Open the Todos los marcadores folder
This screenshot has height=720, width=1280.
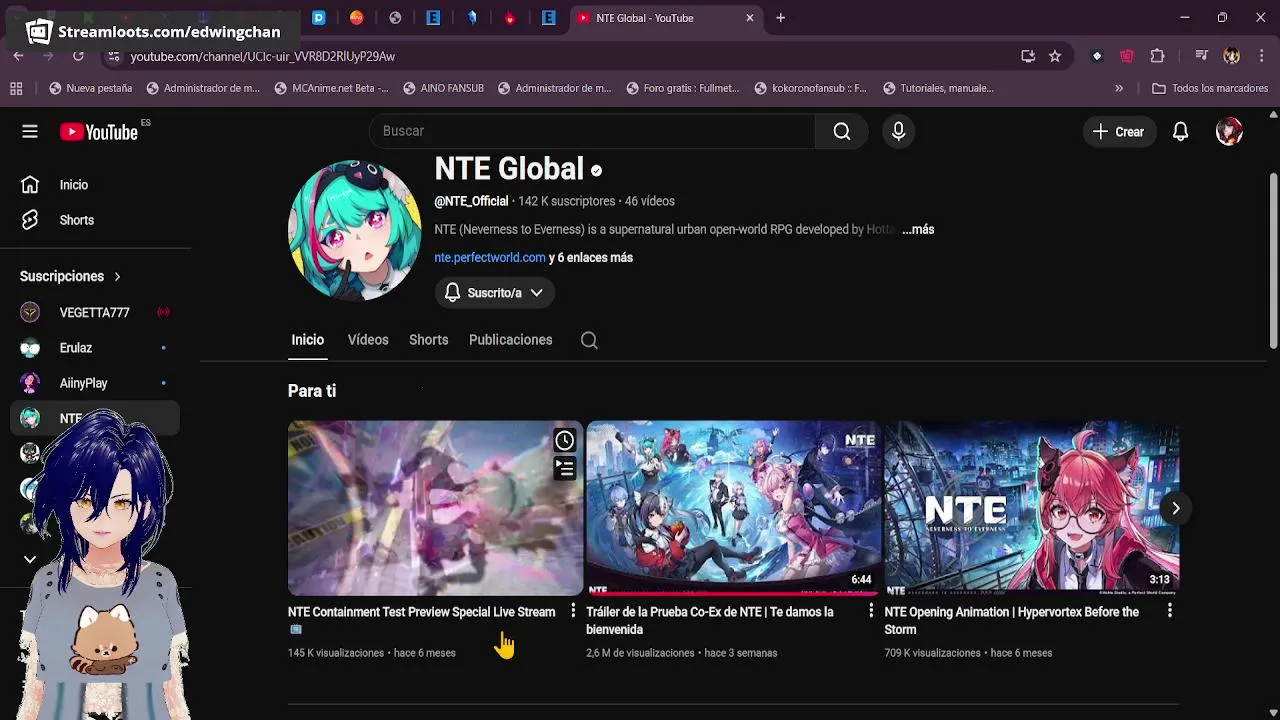tap(1210, 88)
